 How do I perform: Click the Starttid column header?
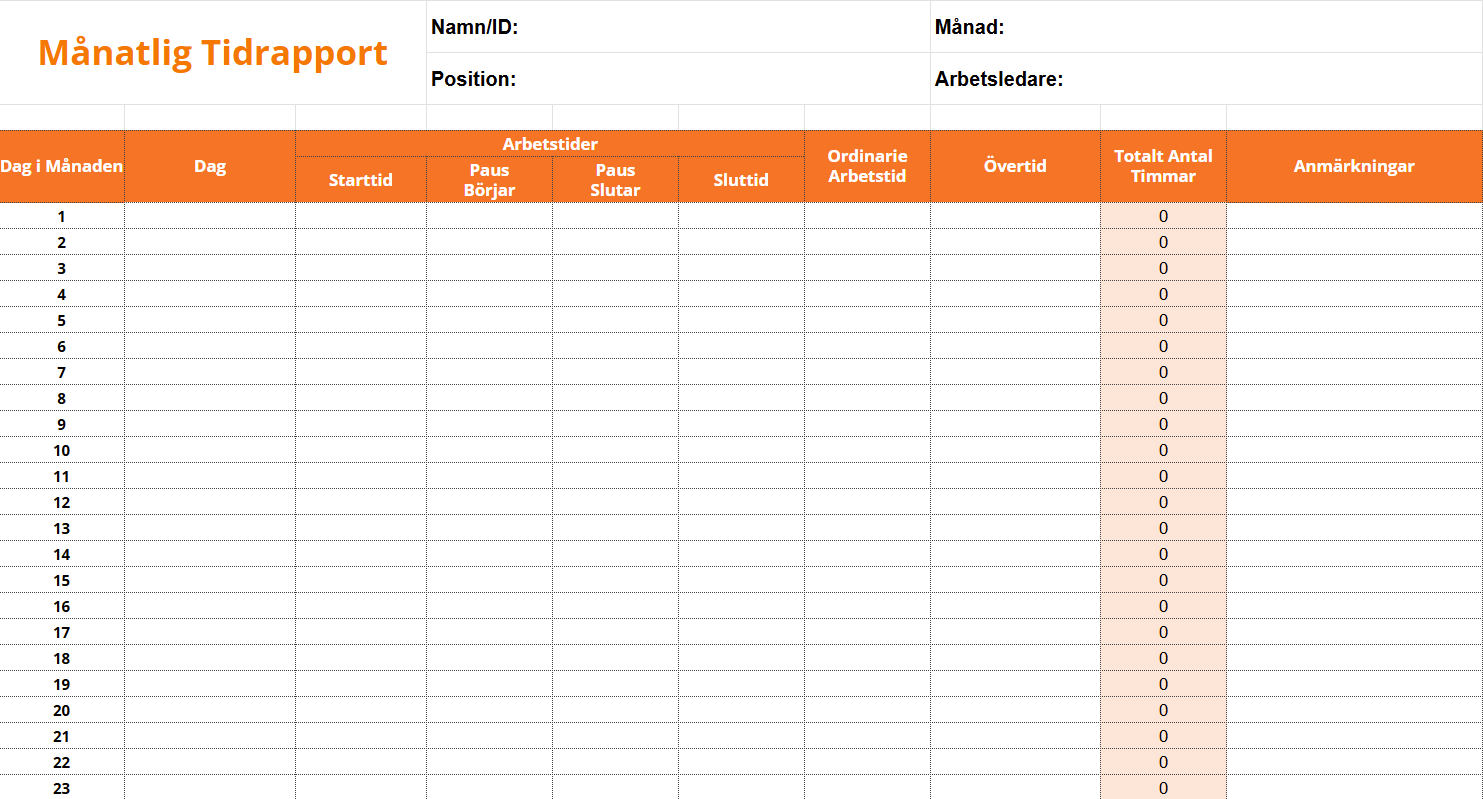pos(361,180)
